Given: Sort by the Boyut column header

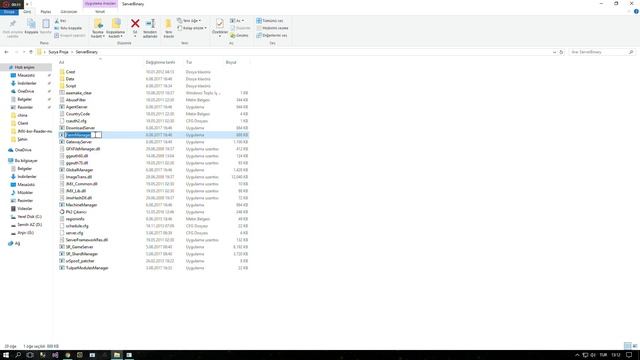Looking at the screenshot, I should [x=231, y=62].
